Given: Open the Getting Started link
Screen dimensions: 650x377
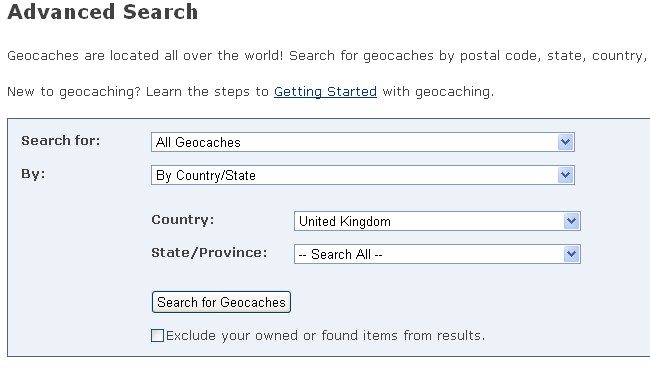Looking at the screenshot, I should [325, 91].
